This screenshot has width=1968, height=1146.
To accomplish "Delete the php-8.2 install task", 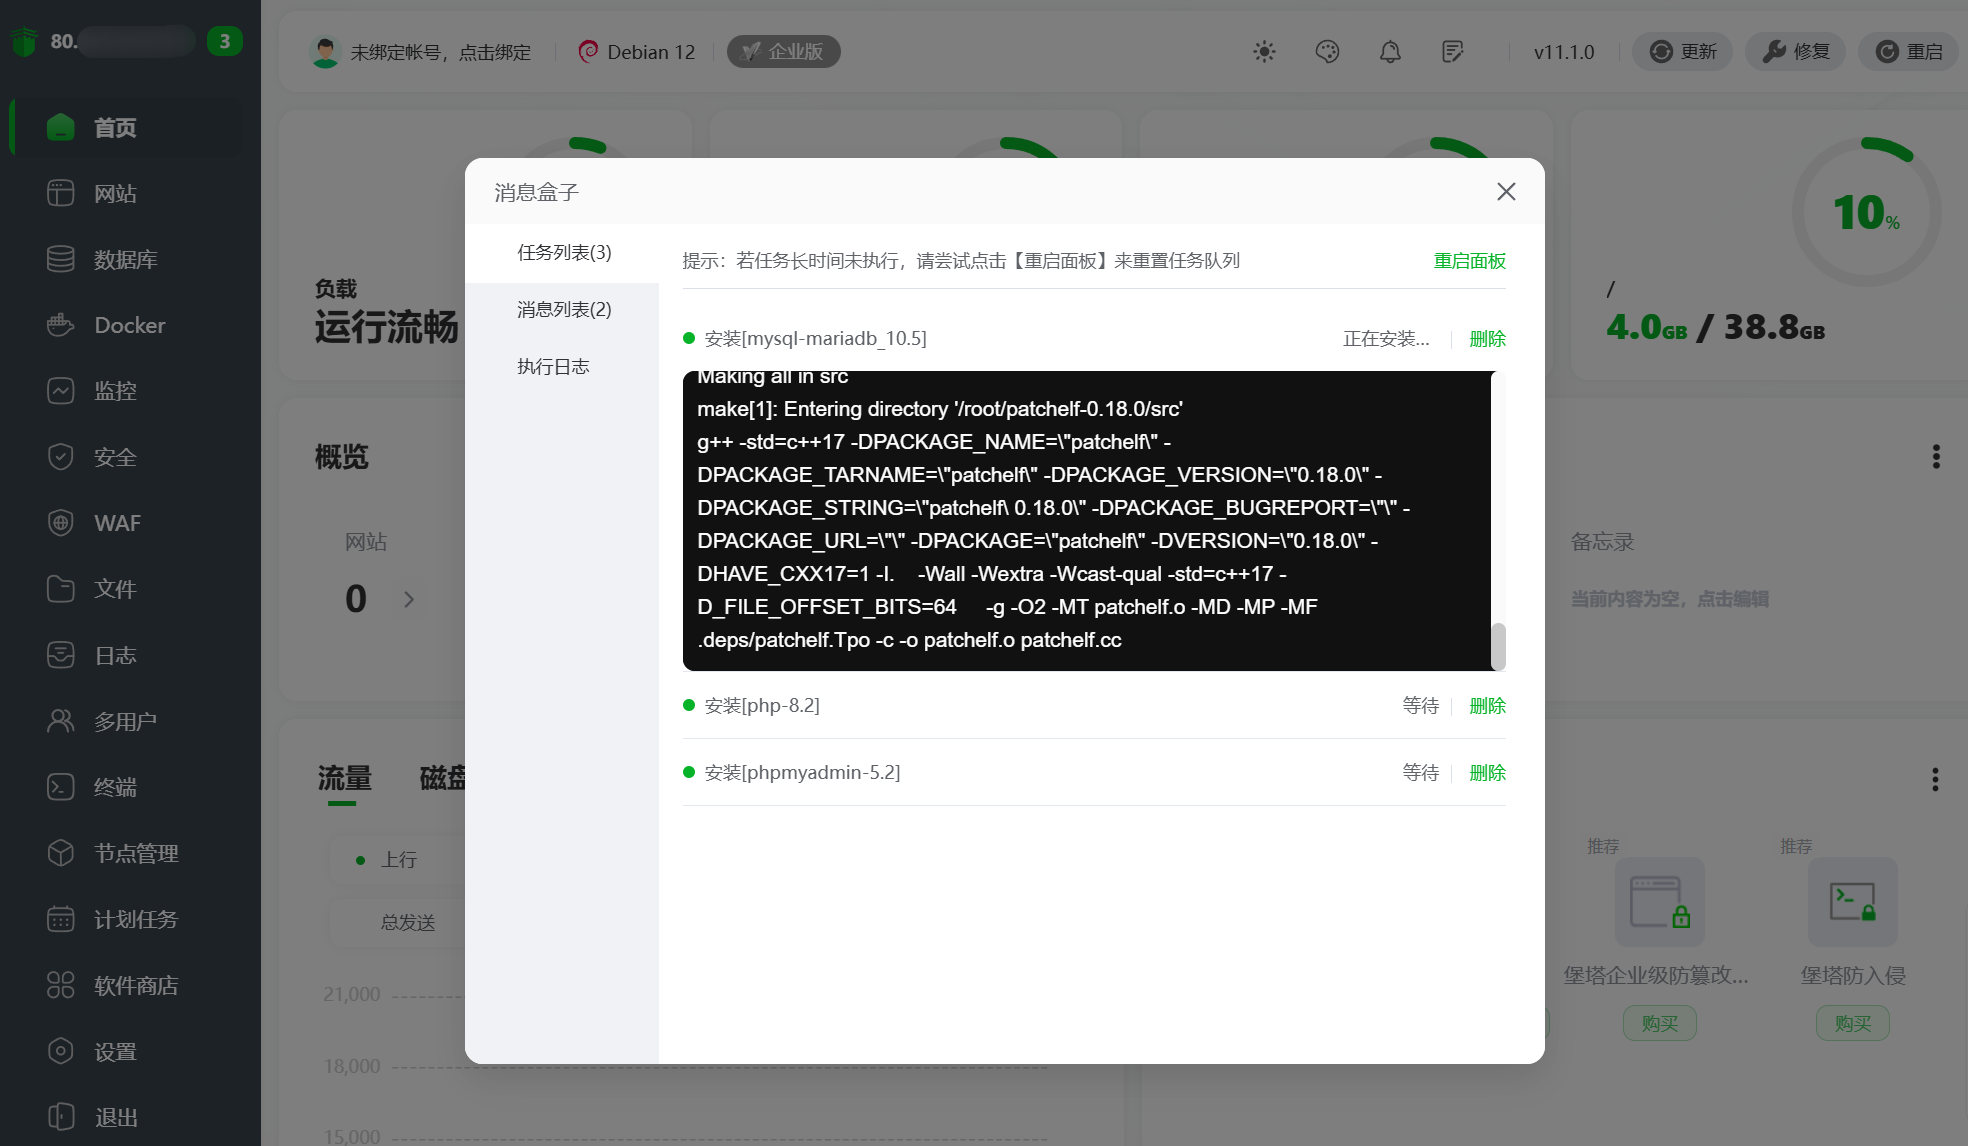I will tap(1487, 706).
